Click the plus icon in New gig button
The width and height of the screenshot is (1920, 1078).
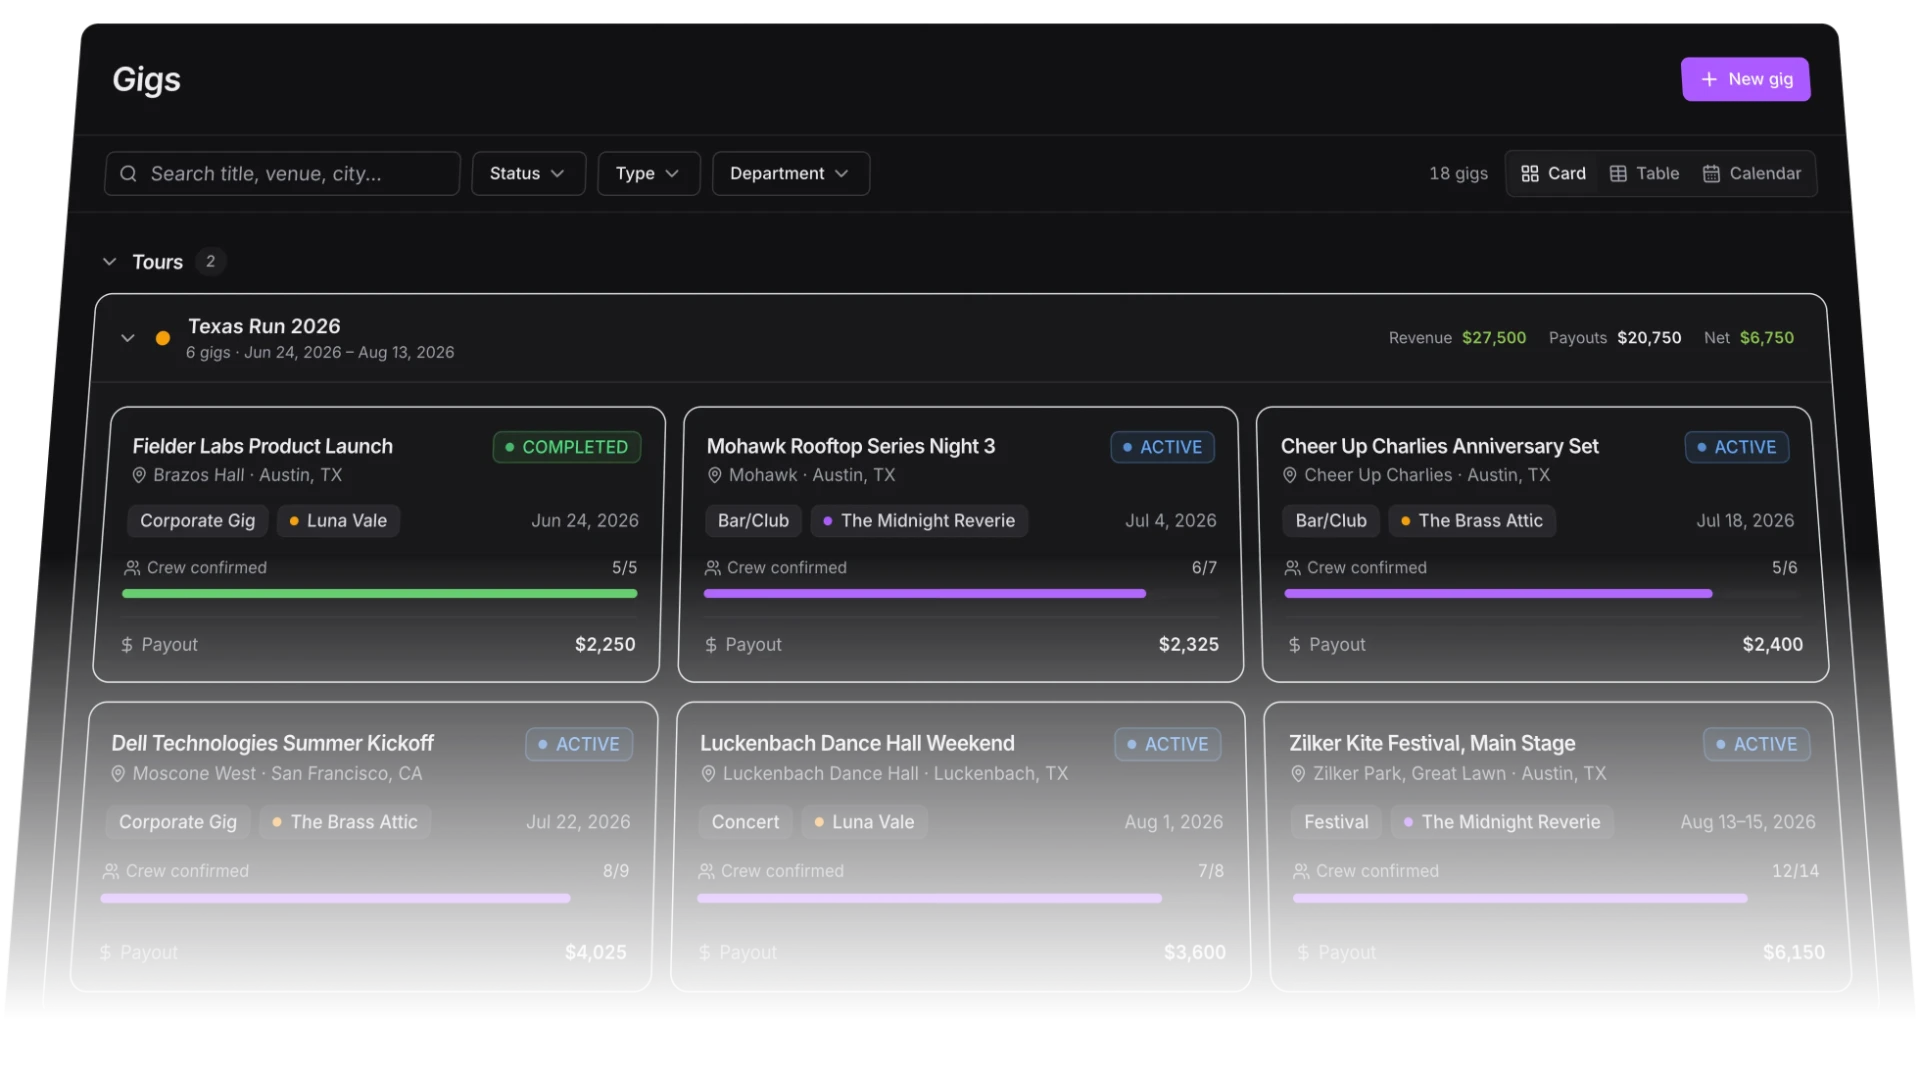click(1709, 79)
